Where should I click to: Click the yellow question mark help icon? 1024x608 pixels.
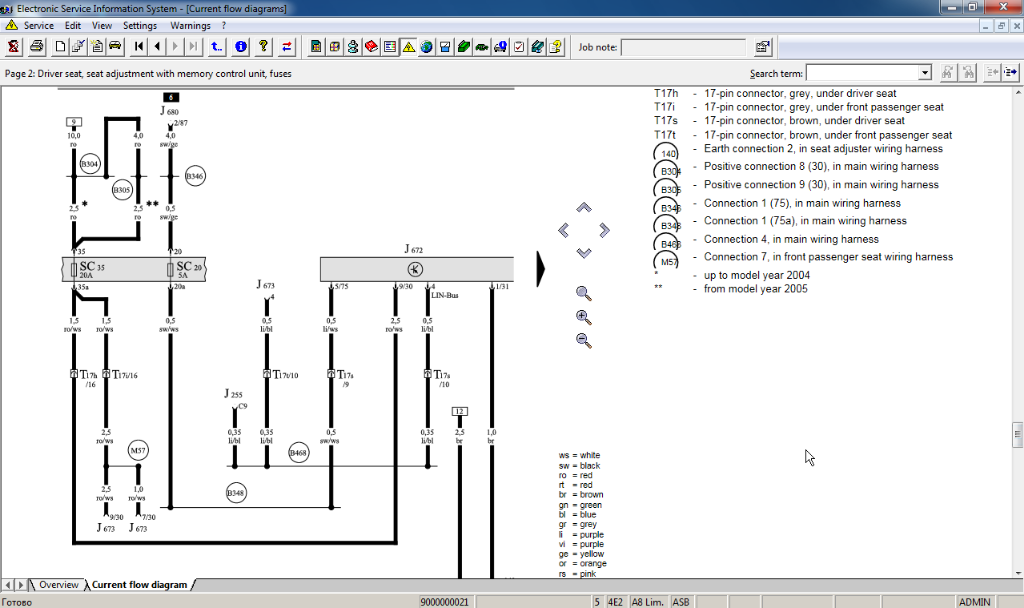pyautogui.click(x=263, y=47)
